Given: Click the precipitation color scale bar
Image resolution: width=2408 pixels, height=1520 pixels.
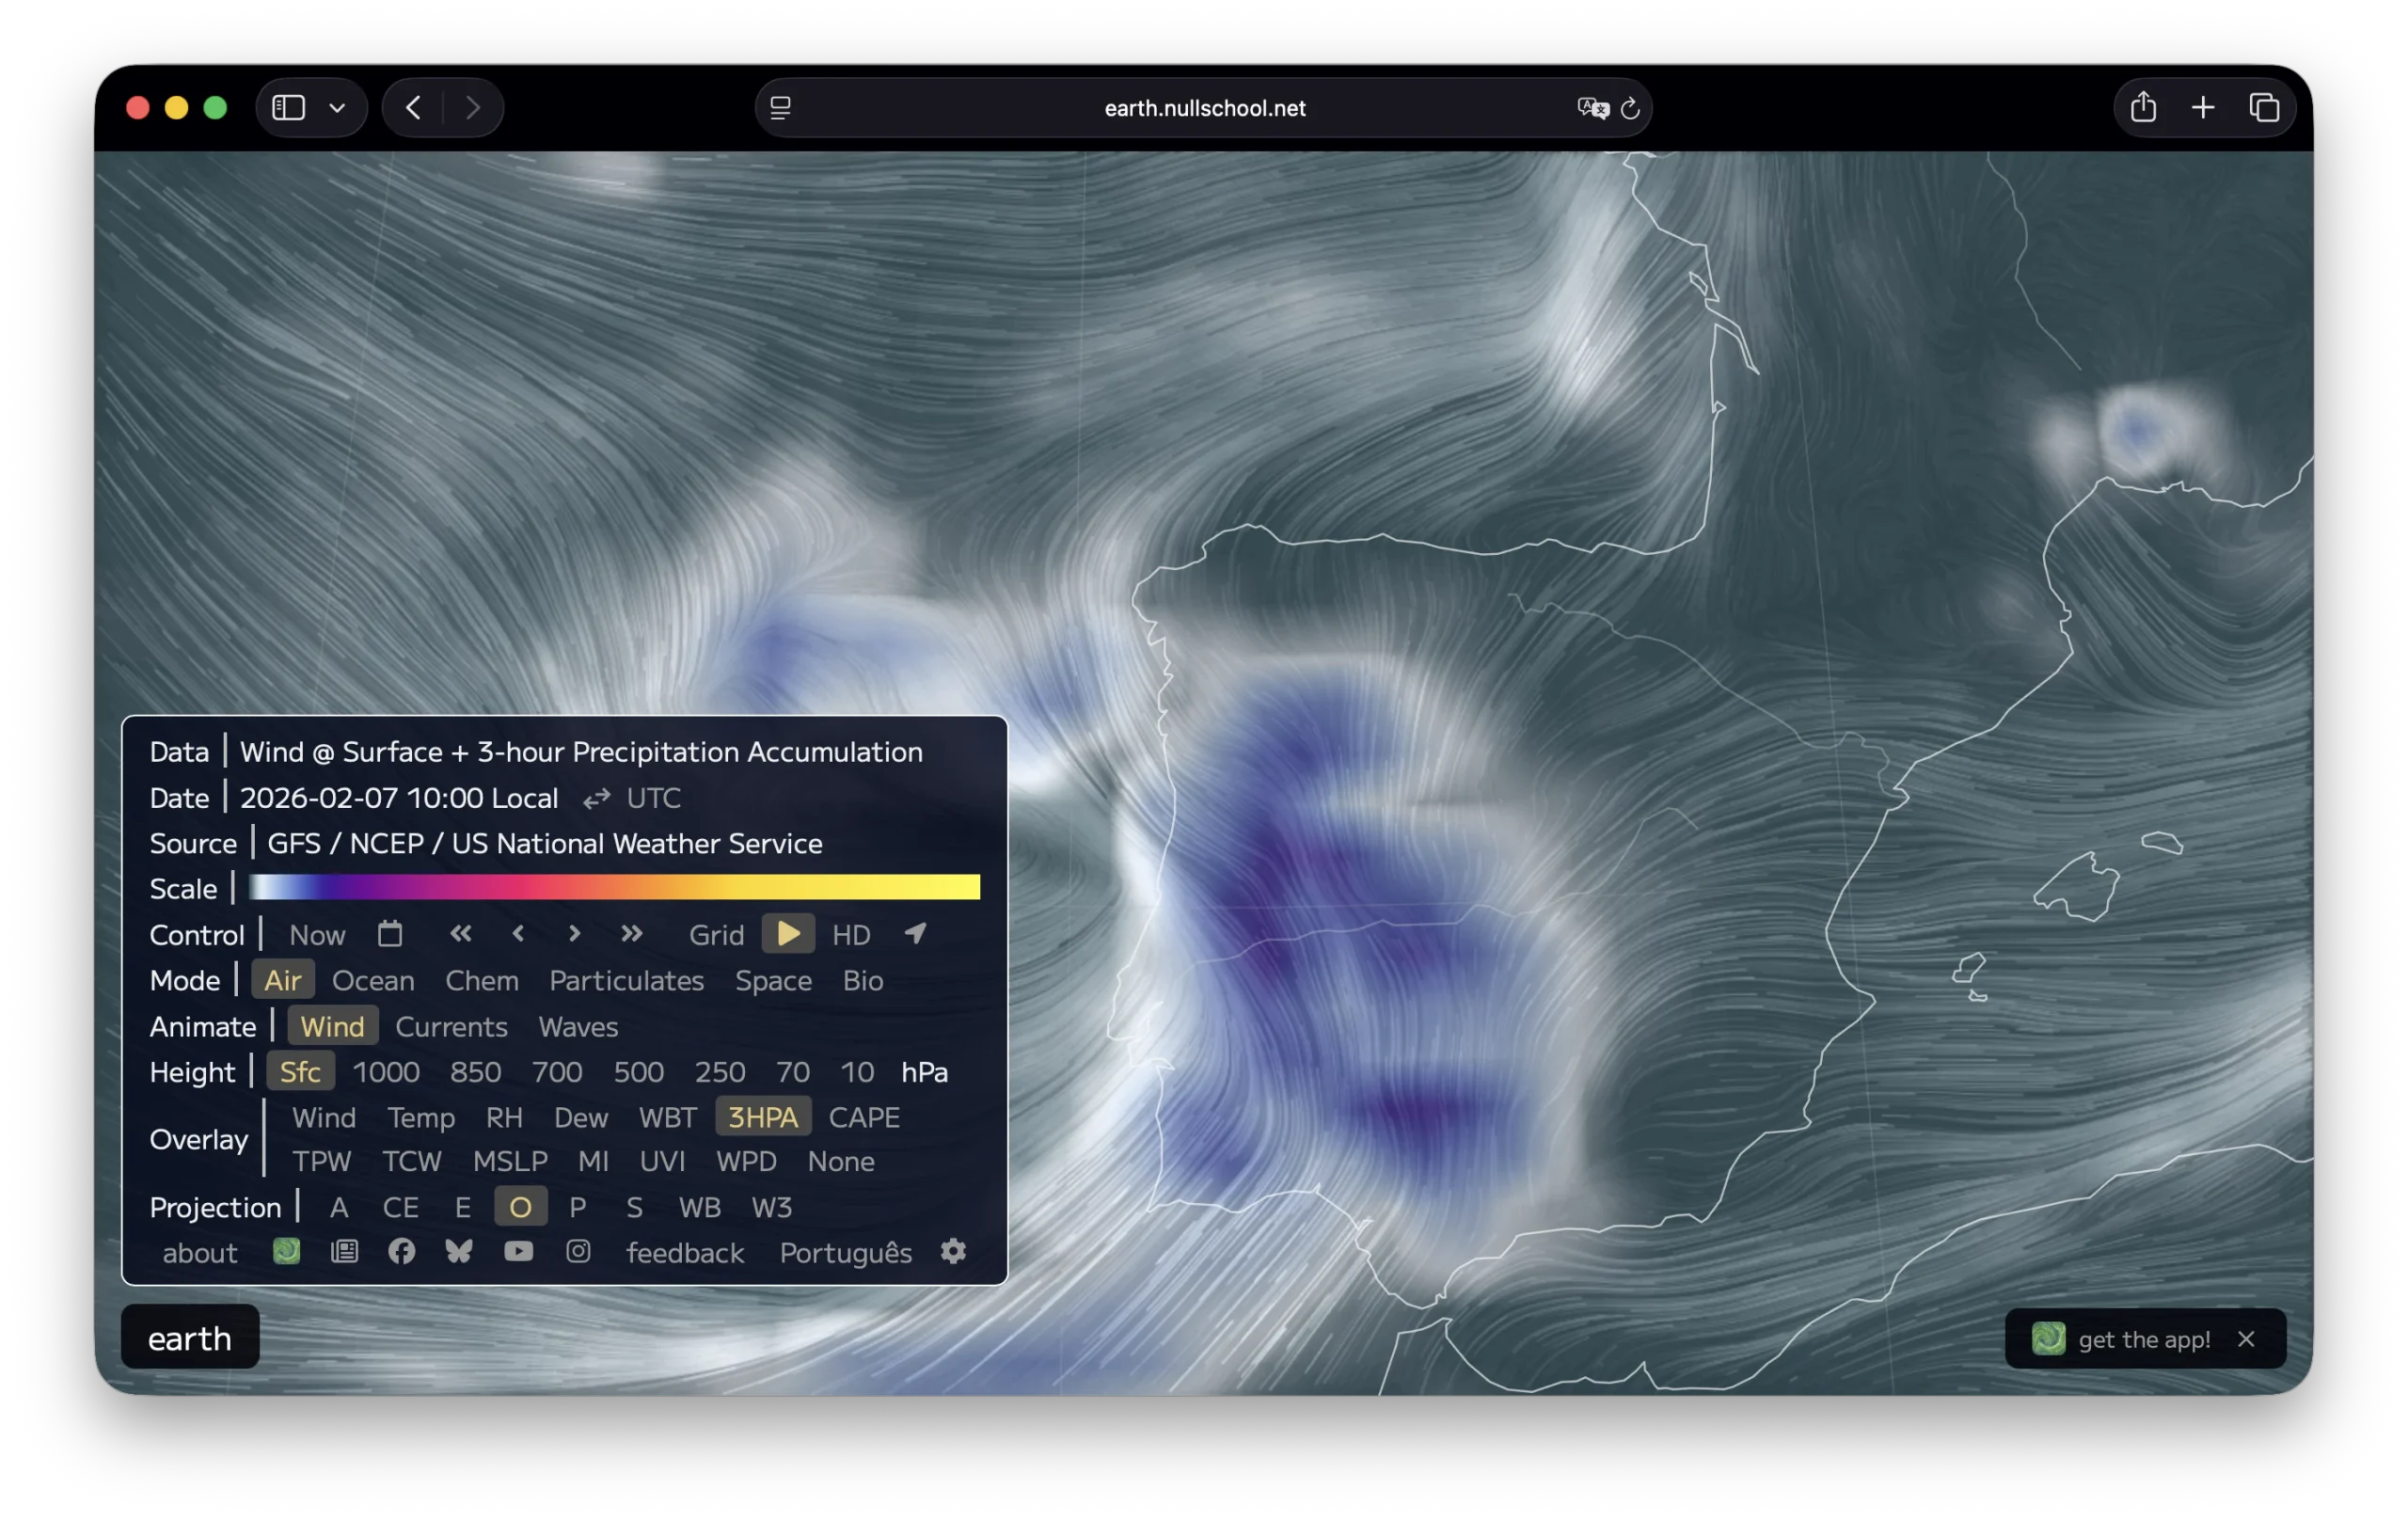Looking at the screenshot, I should pyautogui.click(x=614, y=887).
